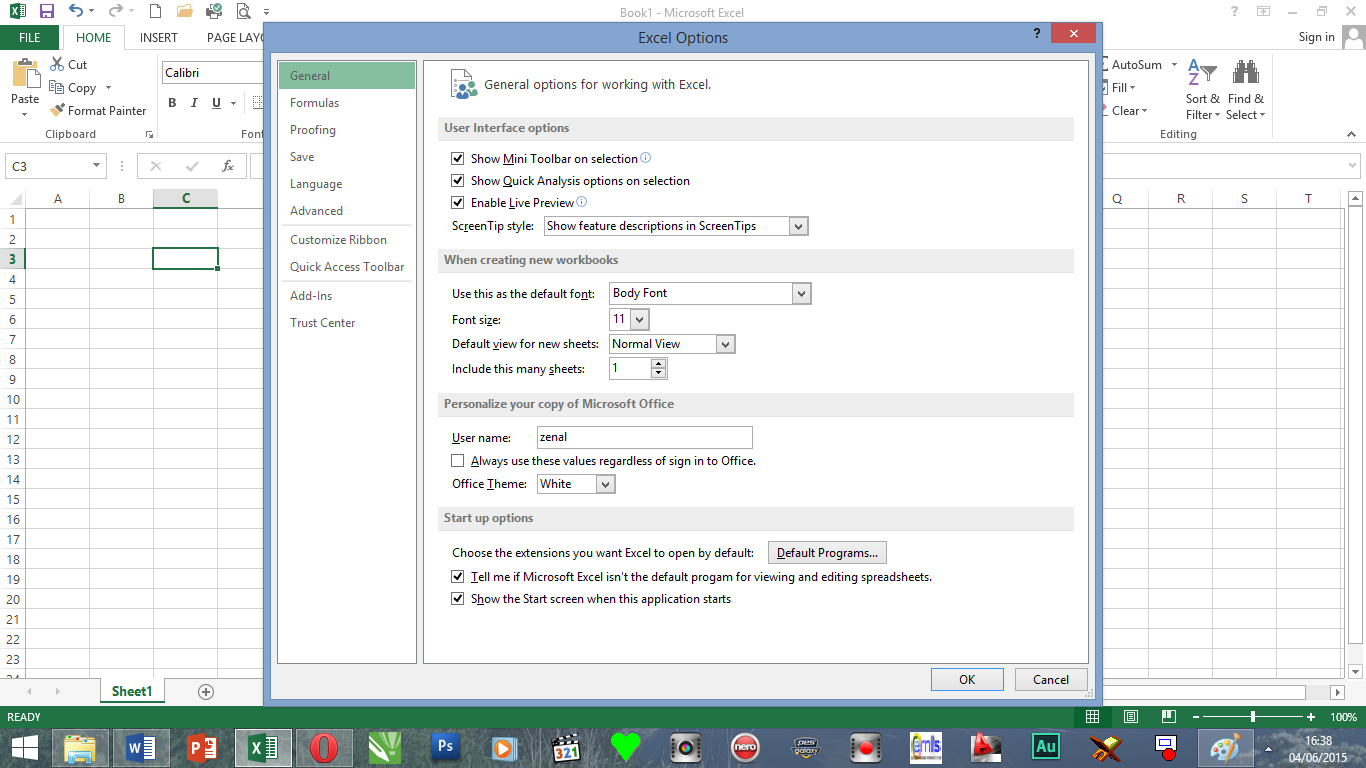Open PowerPoint from the taskbar
This screenshot has height=768, width=1366.
[x=203, y=746]
